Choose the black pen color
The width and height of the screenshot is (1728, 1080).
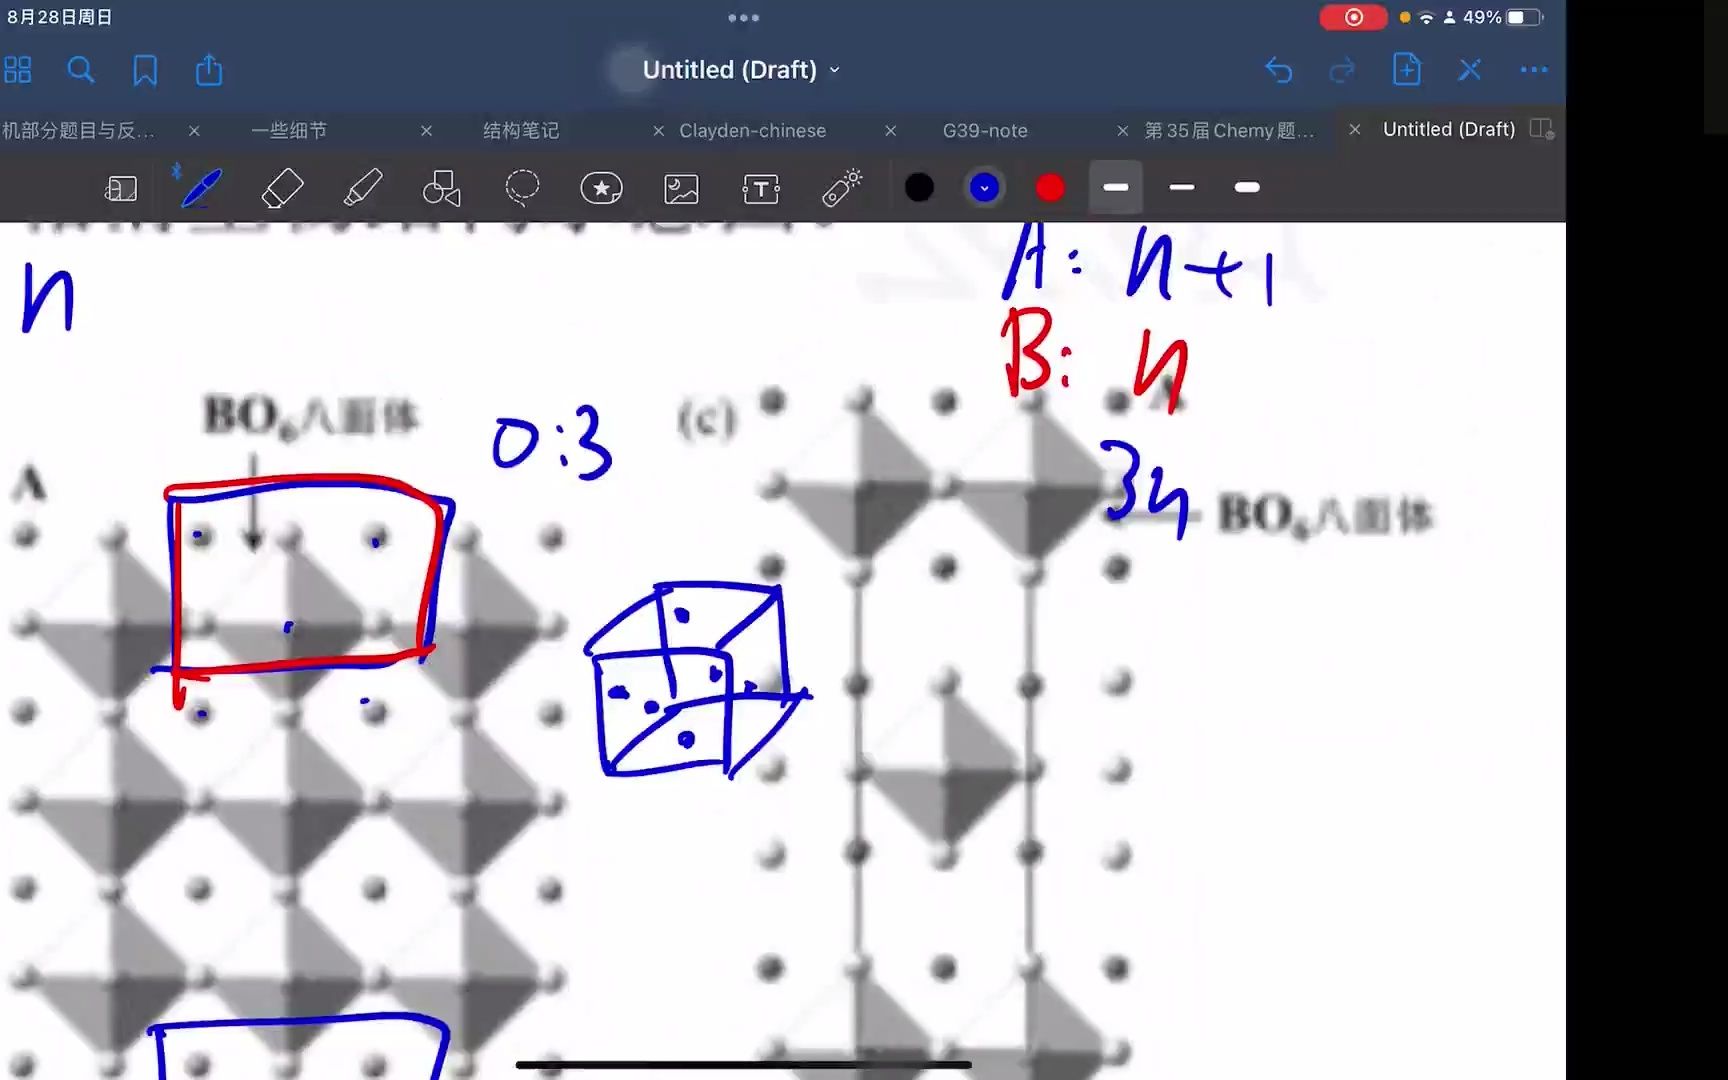919,188
